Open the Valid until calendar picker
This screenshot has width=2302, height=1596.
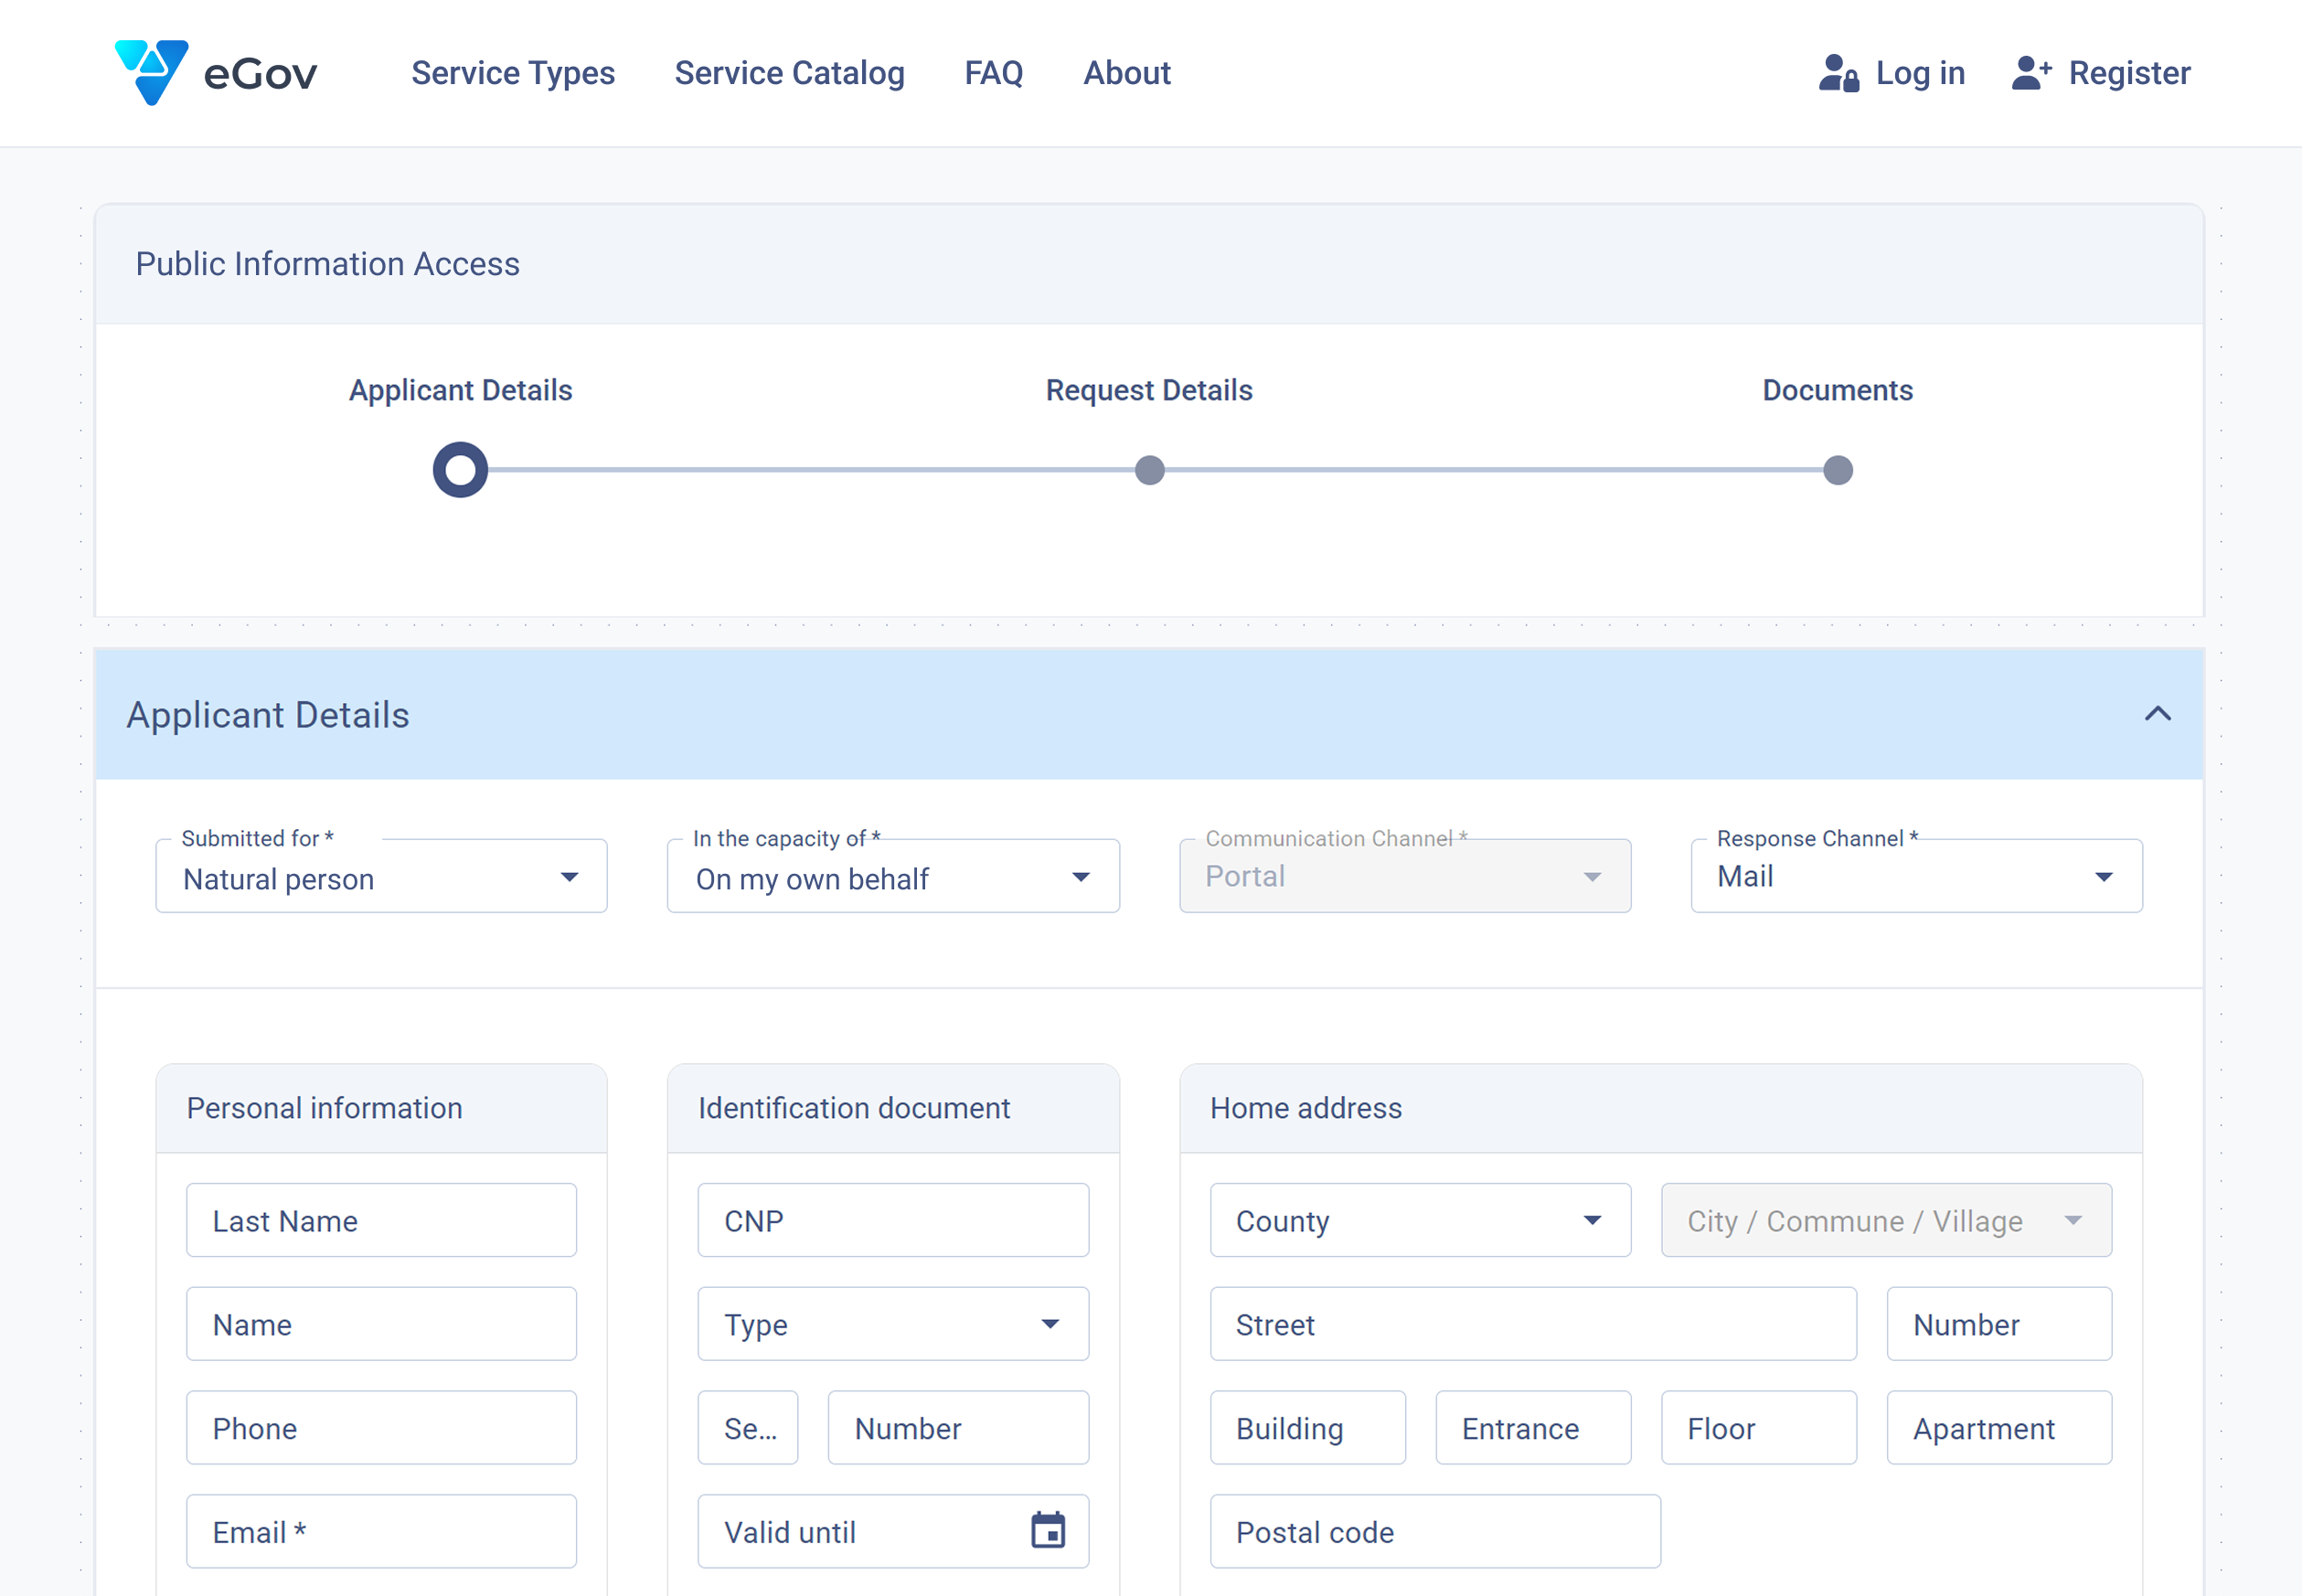pos(1047,1530)
